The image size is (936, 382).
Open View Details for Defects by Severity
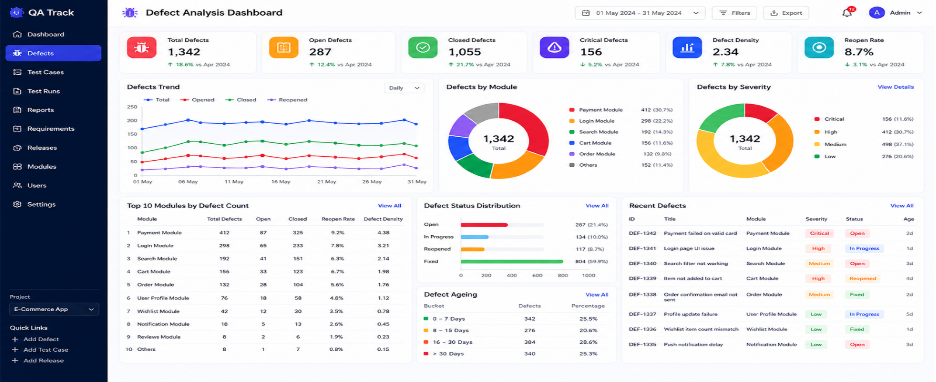pyautogui.click(x=895, y=87)
